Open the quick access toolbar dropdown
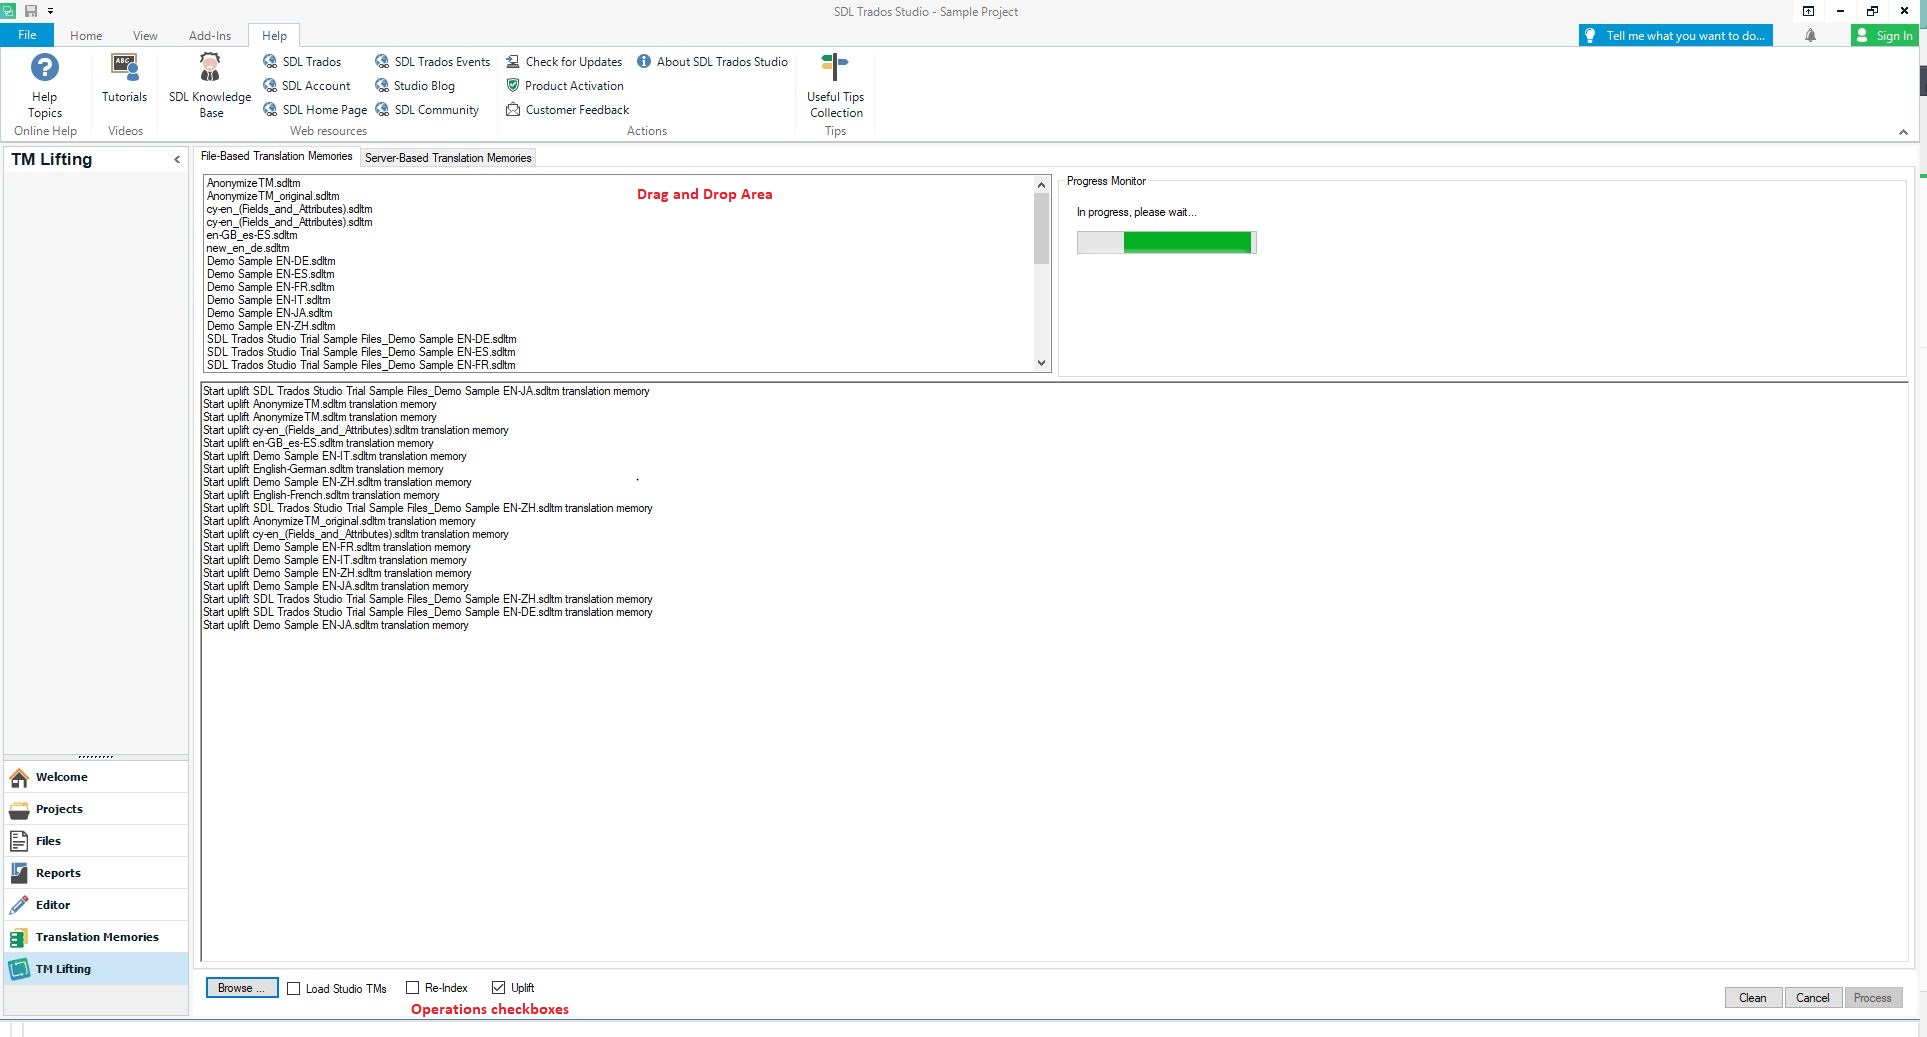 pyautogui.click(x=50, y=11)
